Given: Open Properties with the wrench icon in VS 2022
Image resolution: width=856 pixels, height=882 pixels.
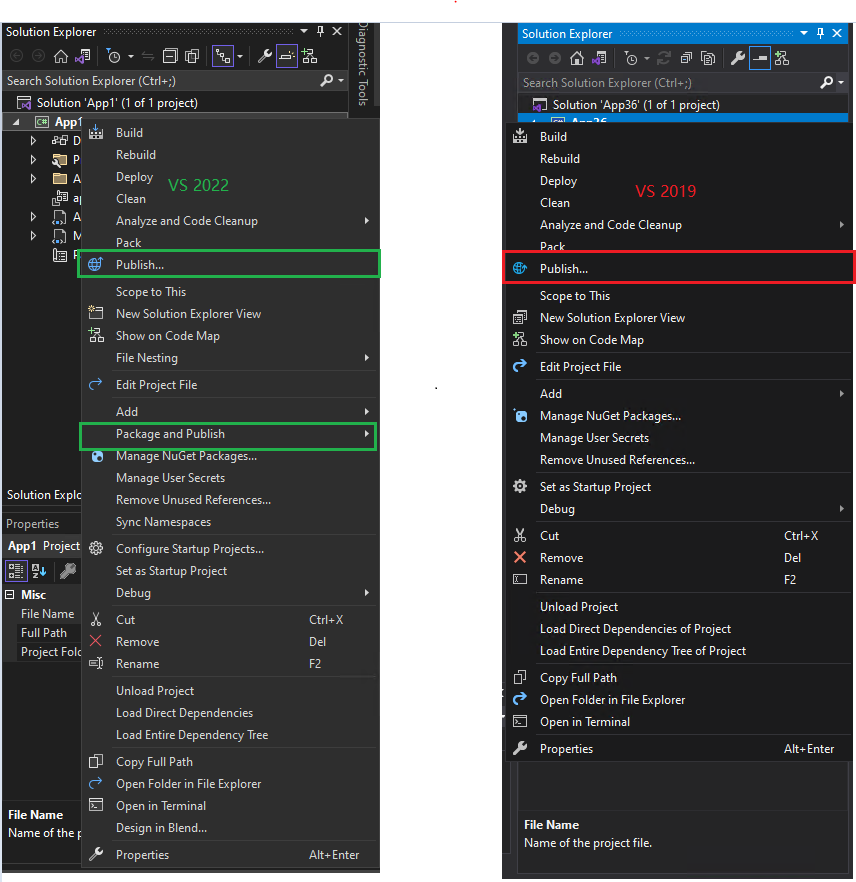Looking at the screenshot, I should 266,55.
